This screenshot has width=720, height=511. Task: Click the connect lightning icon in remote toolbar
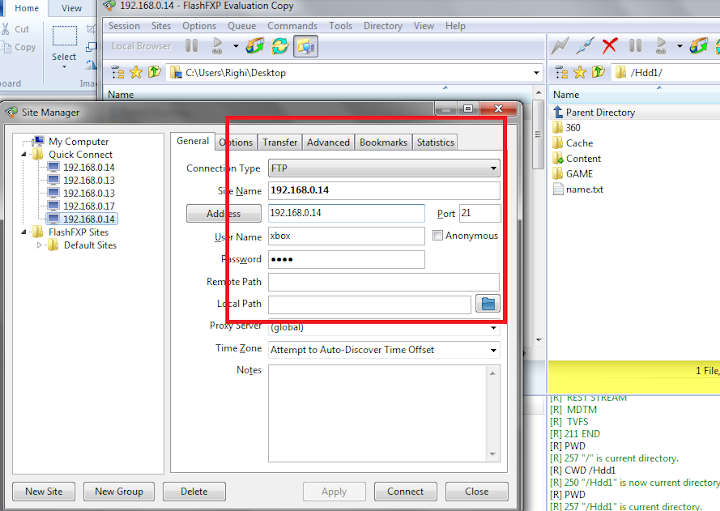[x=560, y=46]
